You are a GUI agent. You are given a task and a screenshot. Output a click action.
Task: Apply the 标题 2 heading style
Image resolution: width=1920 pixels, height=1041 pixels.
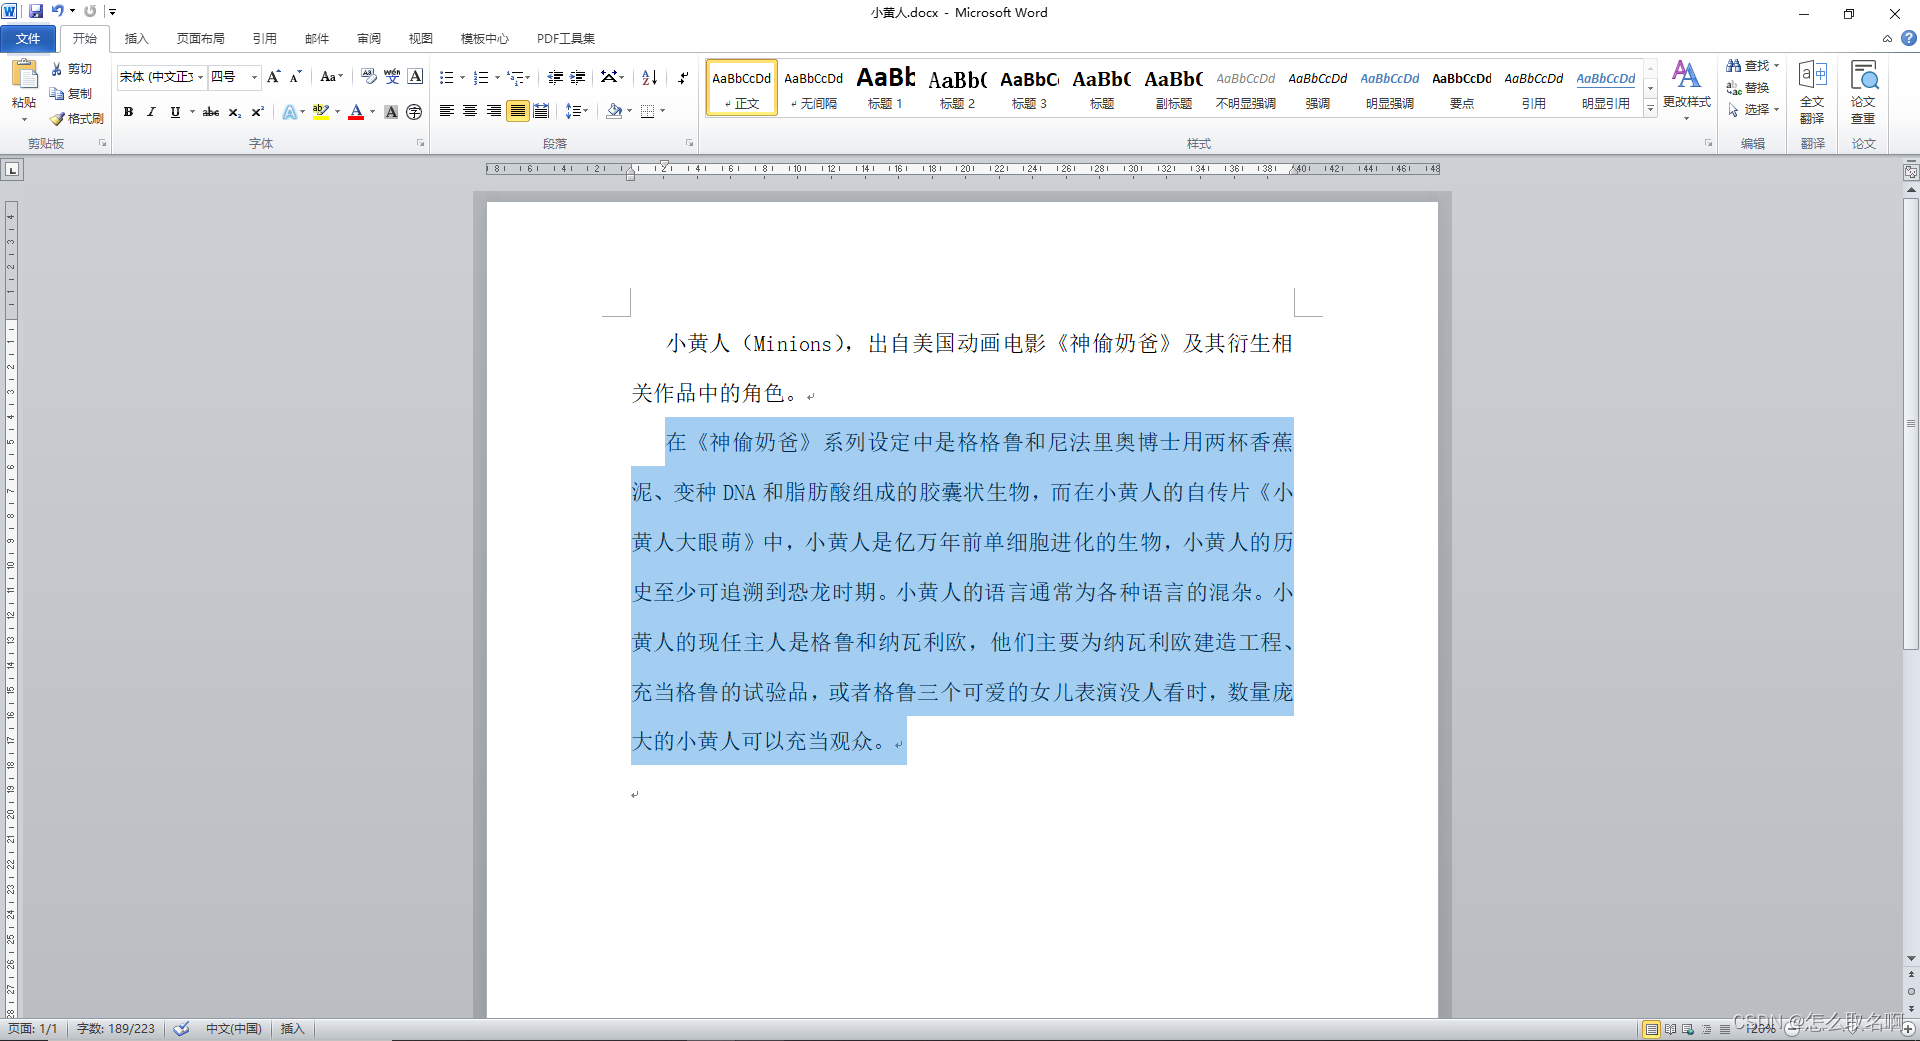tap(957, 88)
